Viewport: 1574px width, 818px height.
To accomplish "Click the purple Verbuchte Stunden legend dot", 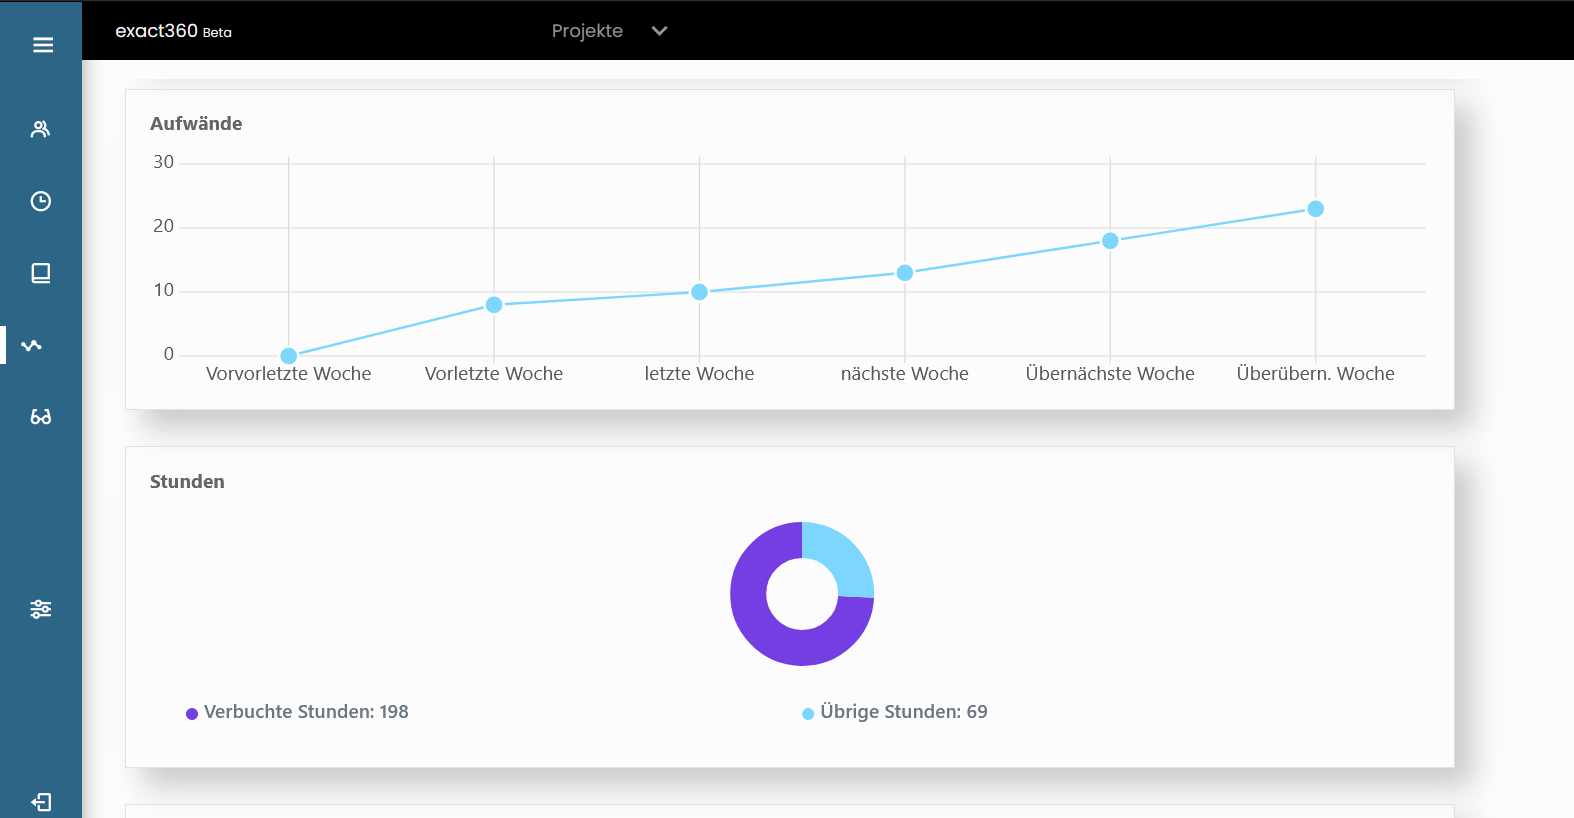I will (x=192, y=714).
